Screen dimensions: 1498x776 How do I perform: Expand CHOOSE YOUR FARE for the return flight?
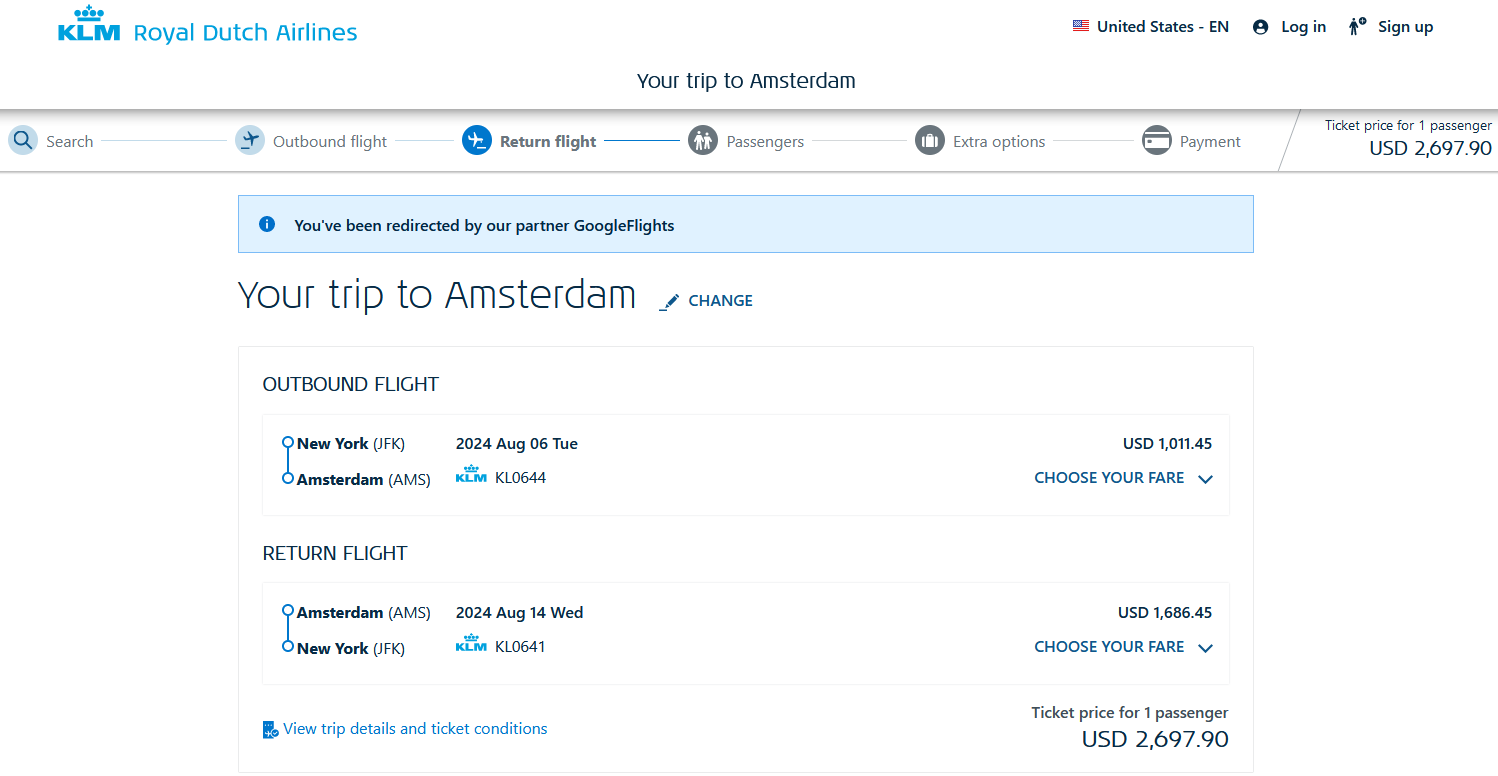[x=1110, y=647]
